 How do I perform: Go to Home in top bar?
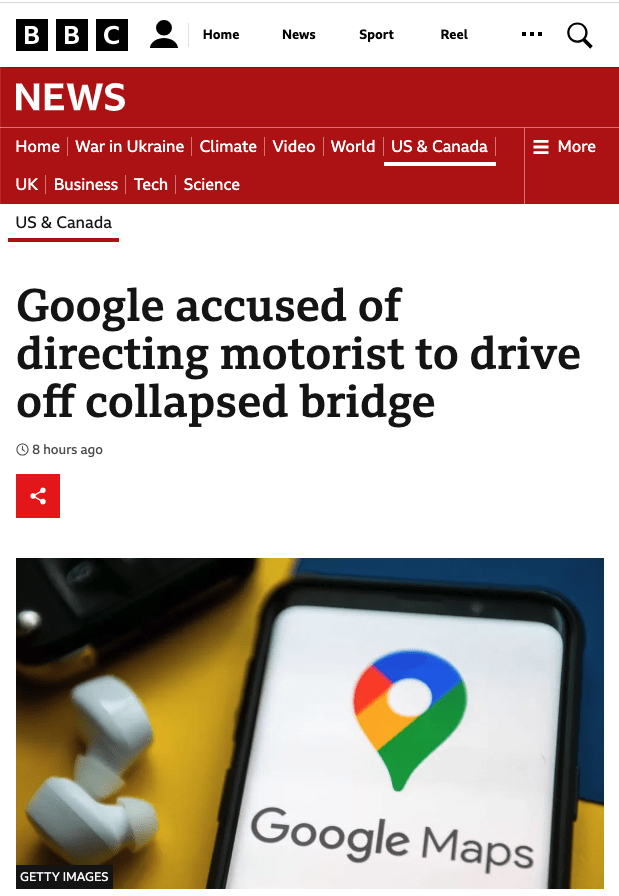pyautogui.click(x=221, y=35)
